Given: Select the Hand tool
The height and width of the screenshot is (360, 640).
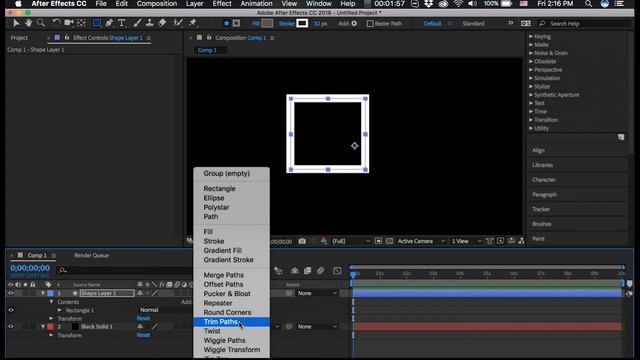Looking at the screenshot, I should 28,23.
